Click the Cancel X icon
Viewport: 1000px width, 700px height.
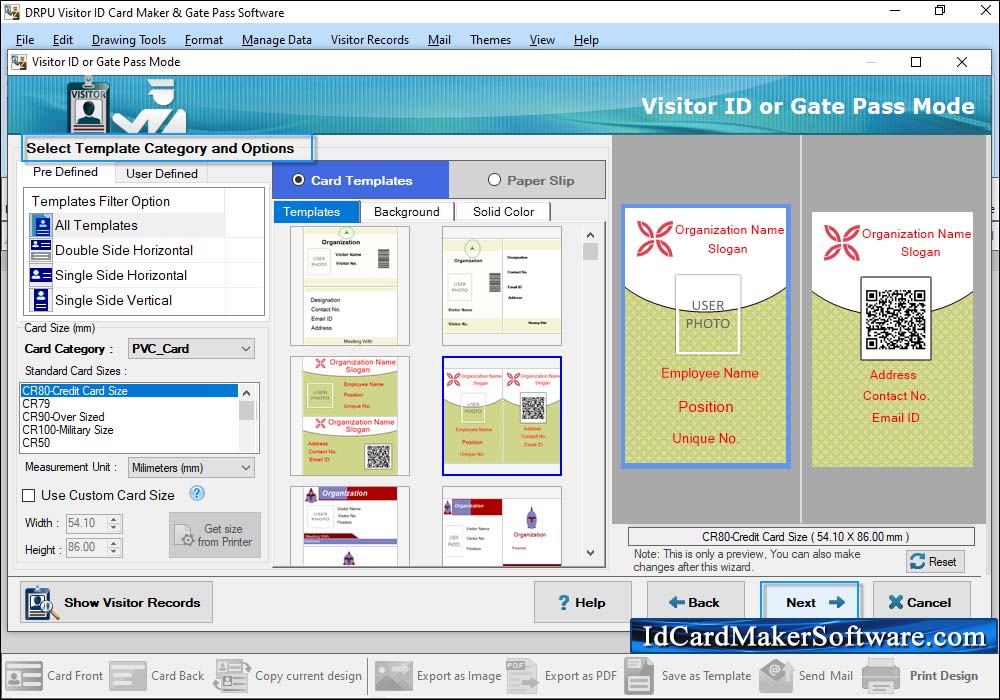[895, 602]
